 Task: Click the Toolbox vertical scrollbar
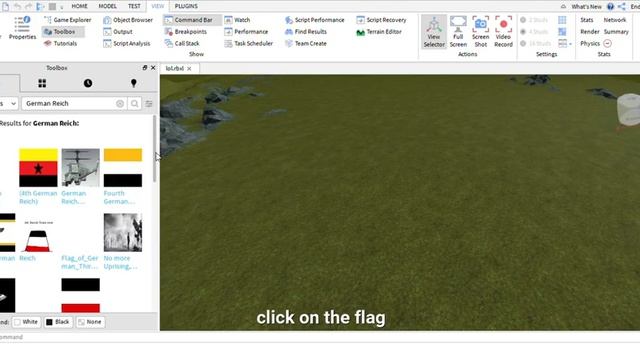pos(154,149)
